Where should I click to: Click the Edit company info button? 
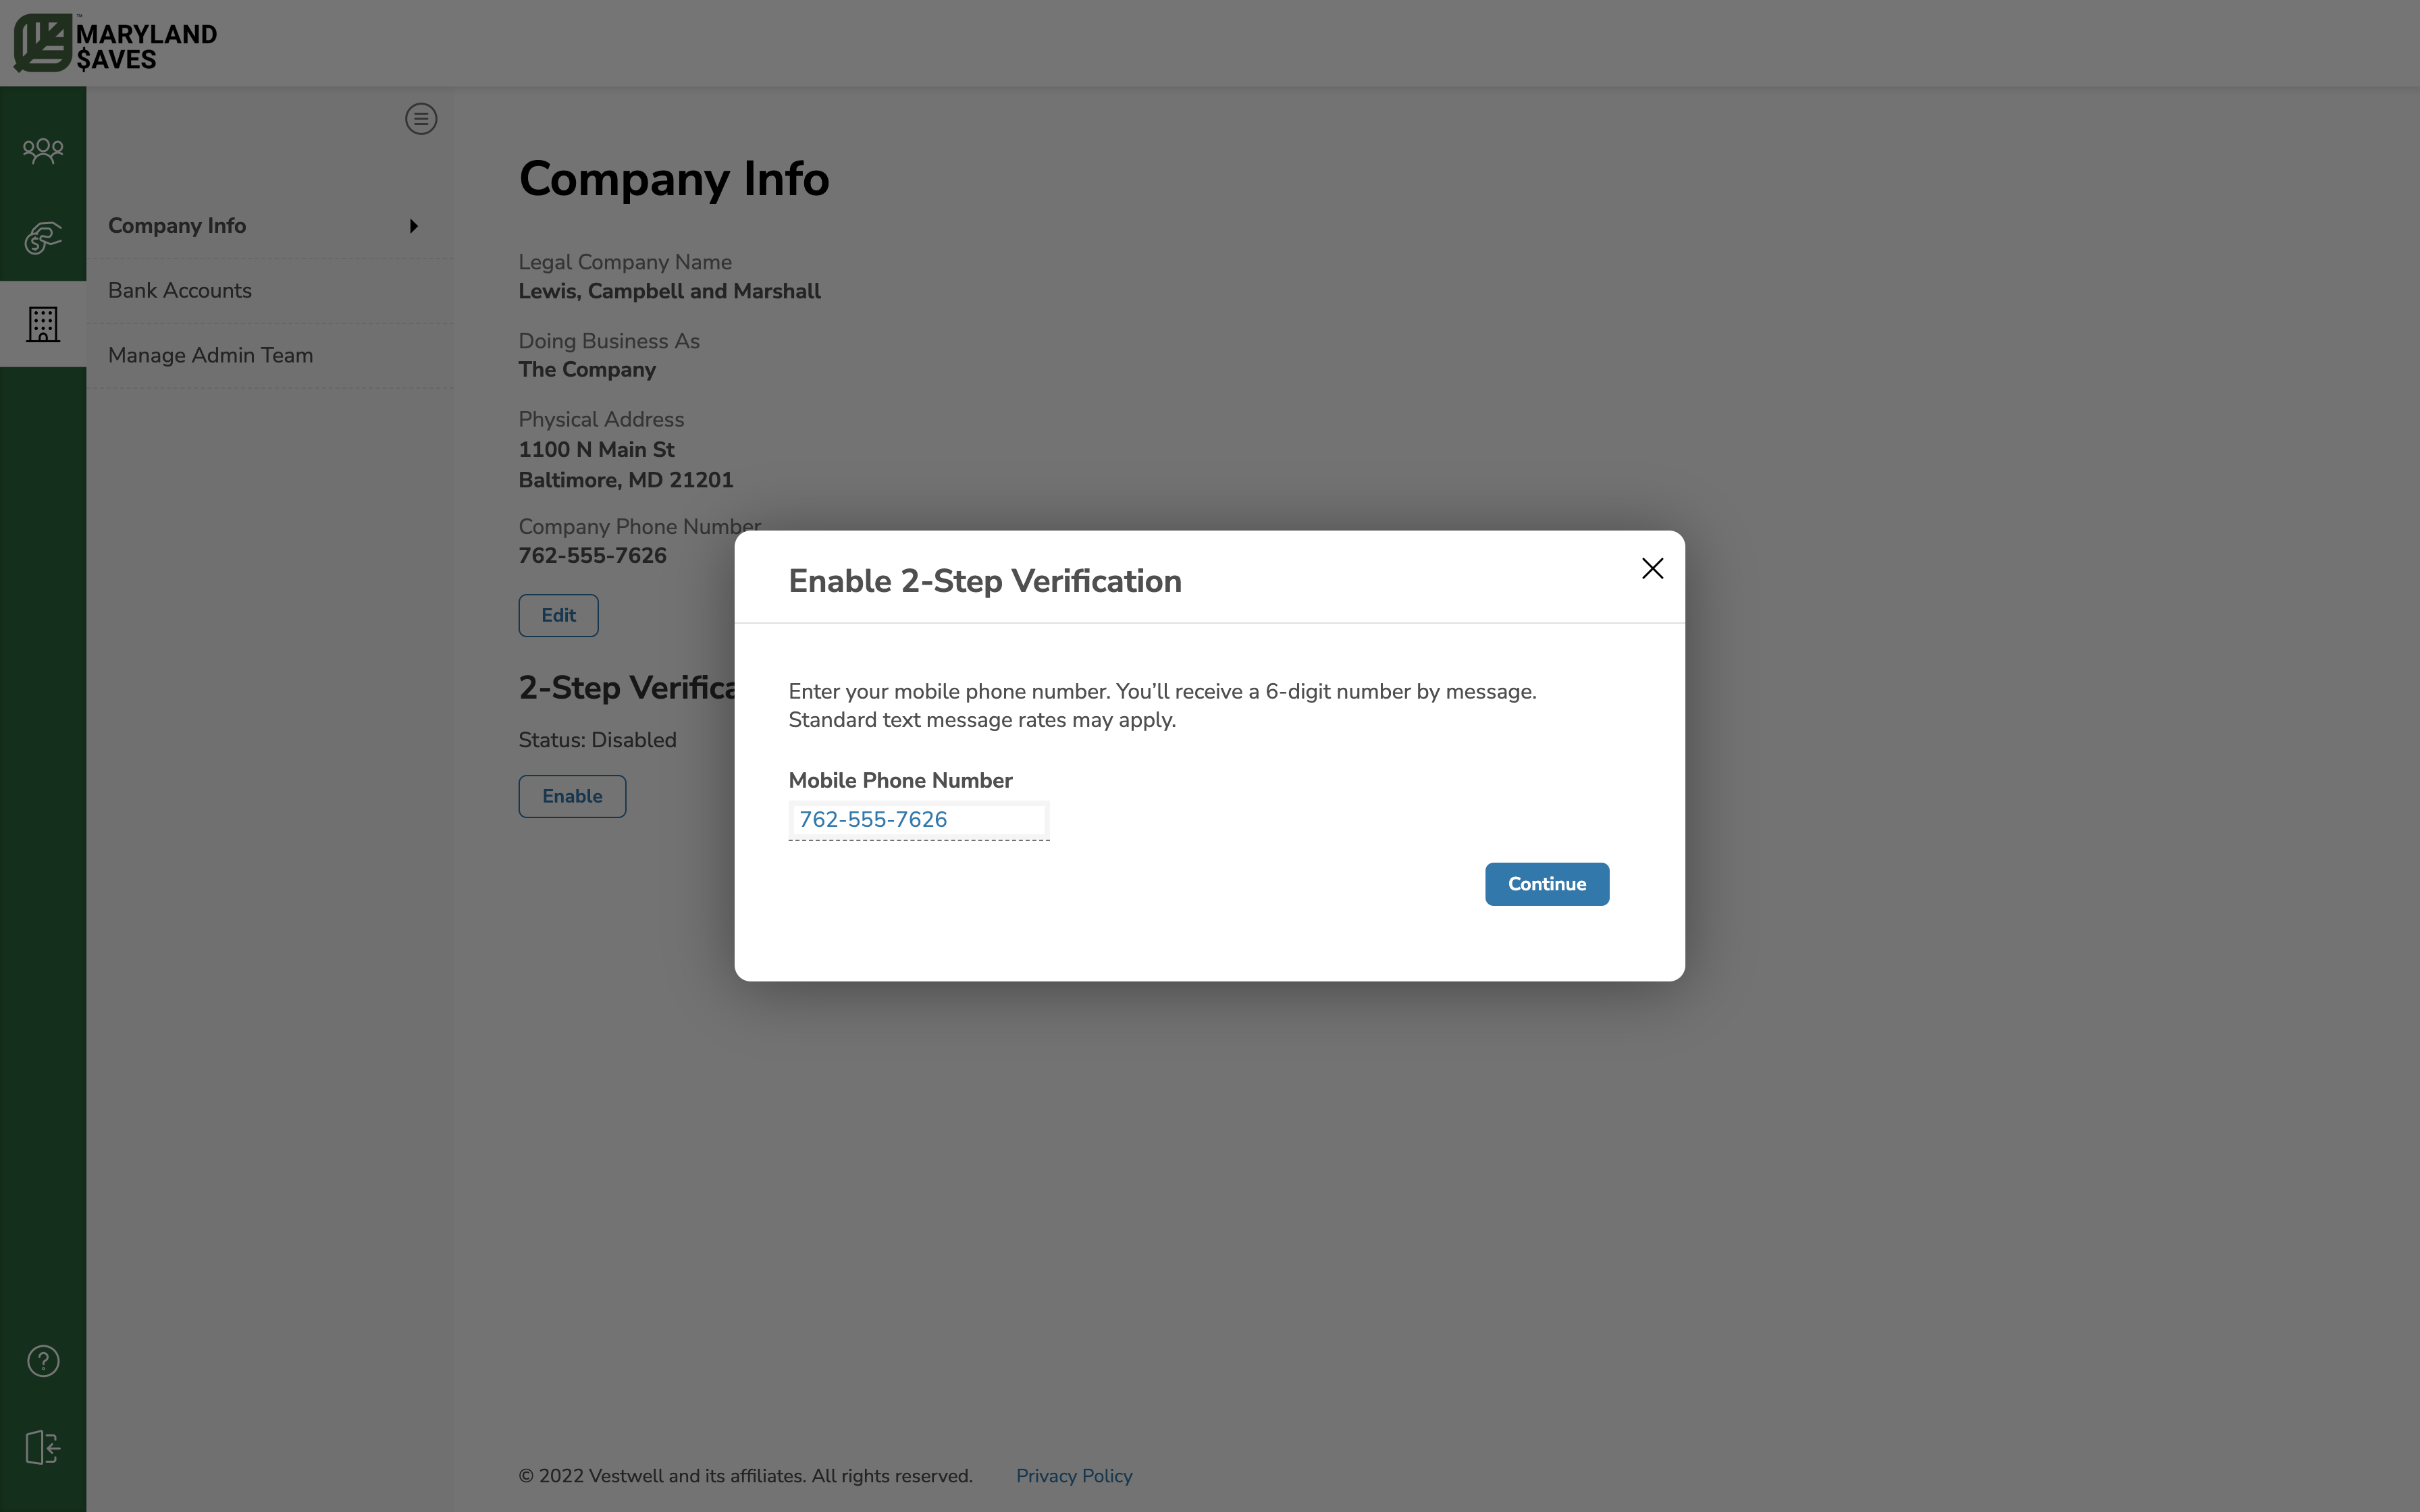point(558,615)
